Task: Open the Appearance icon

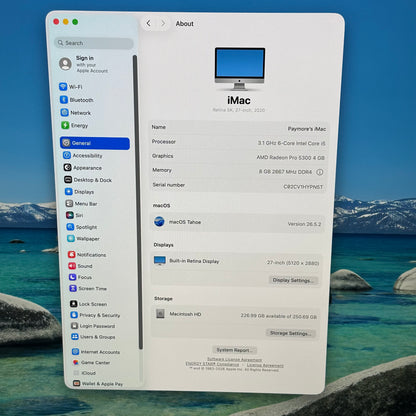Action: pyautogui.click(x=67, y=167)
